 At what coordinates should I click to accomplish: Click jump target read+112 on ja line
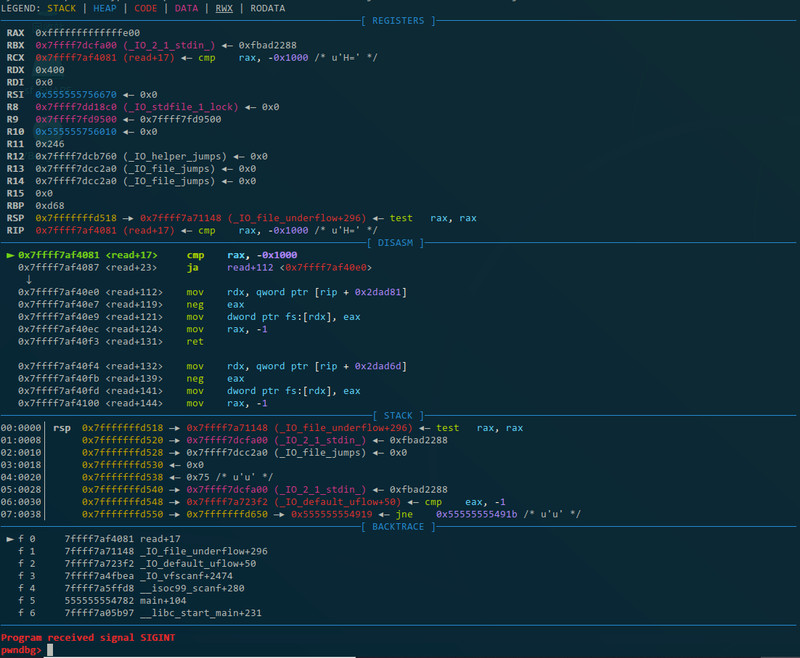250,267
